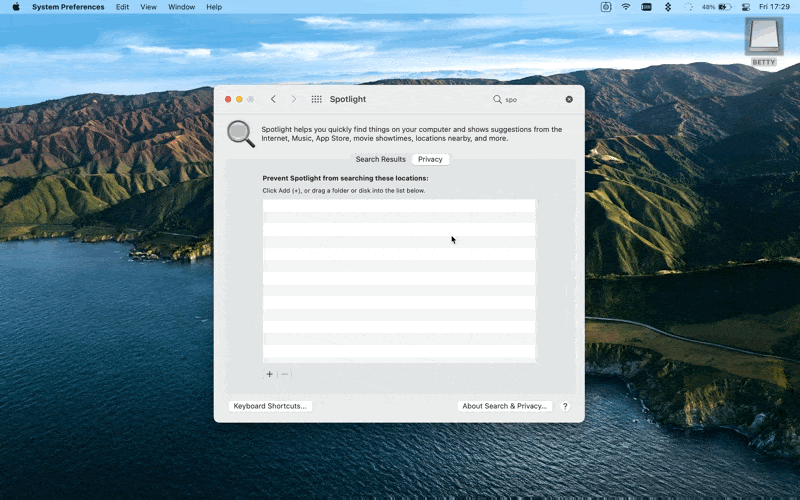Open the Edit menu
The image size is (800, 500).
tap(122, 7)
